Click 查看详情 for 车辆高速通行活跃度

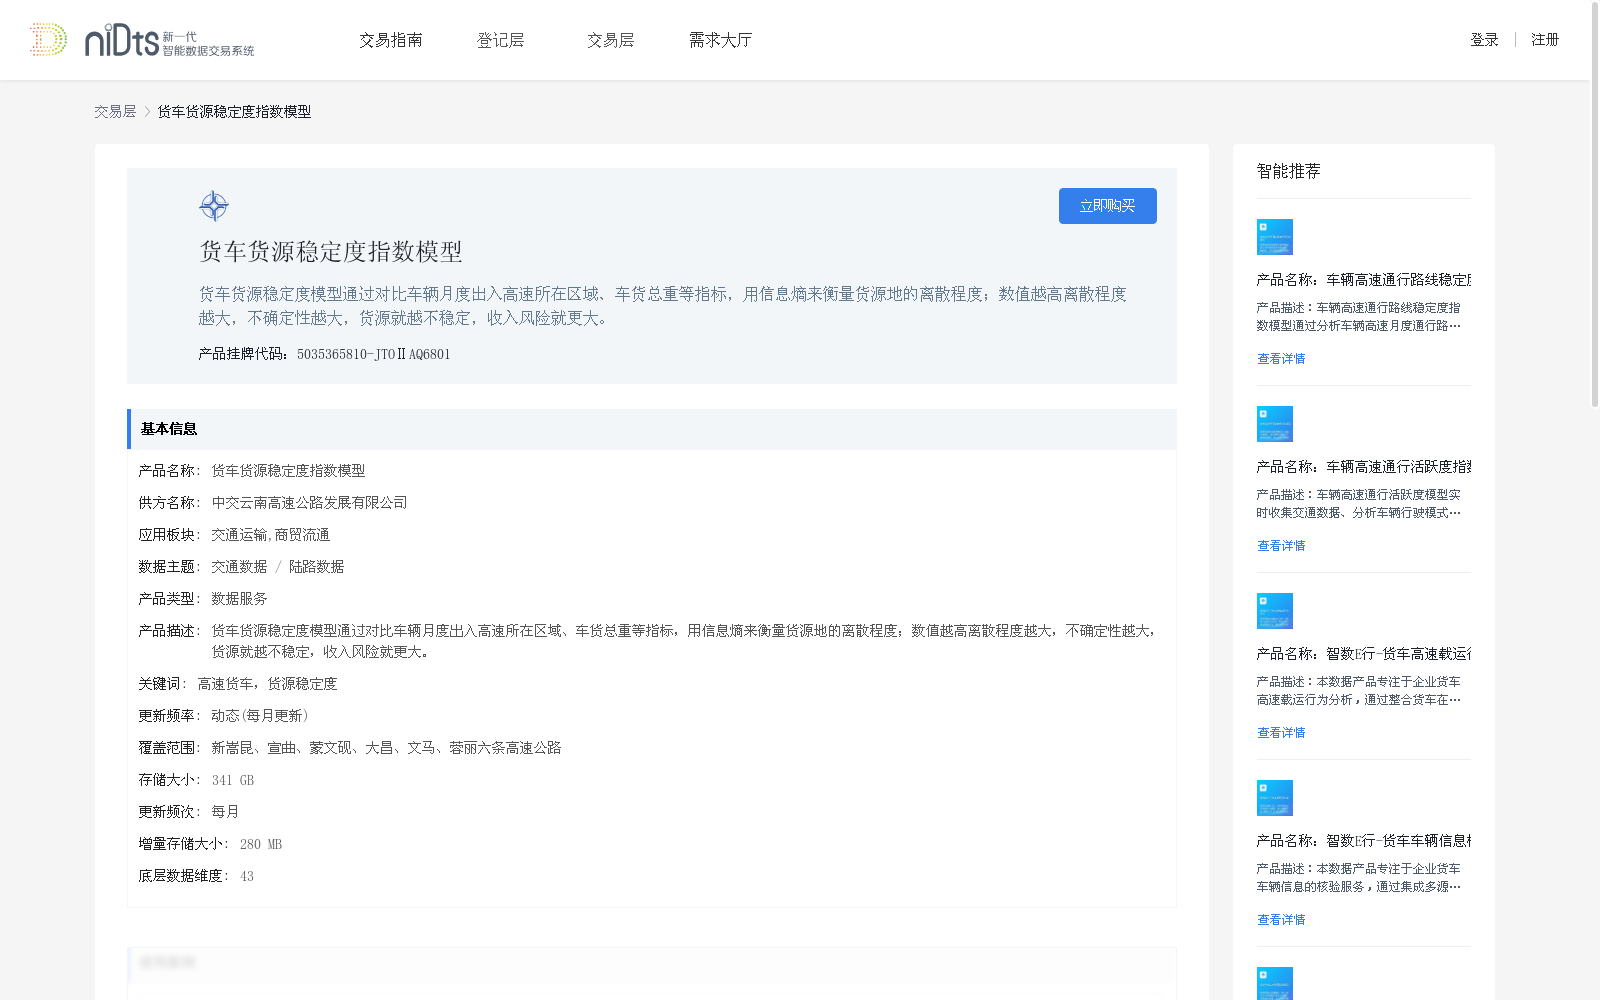1281,546
